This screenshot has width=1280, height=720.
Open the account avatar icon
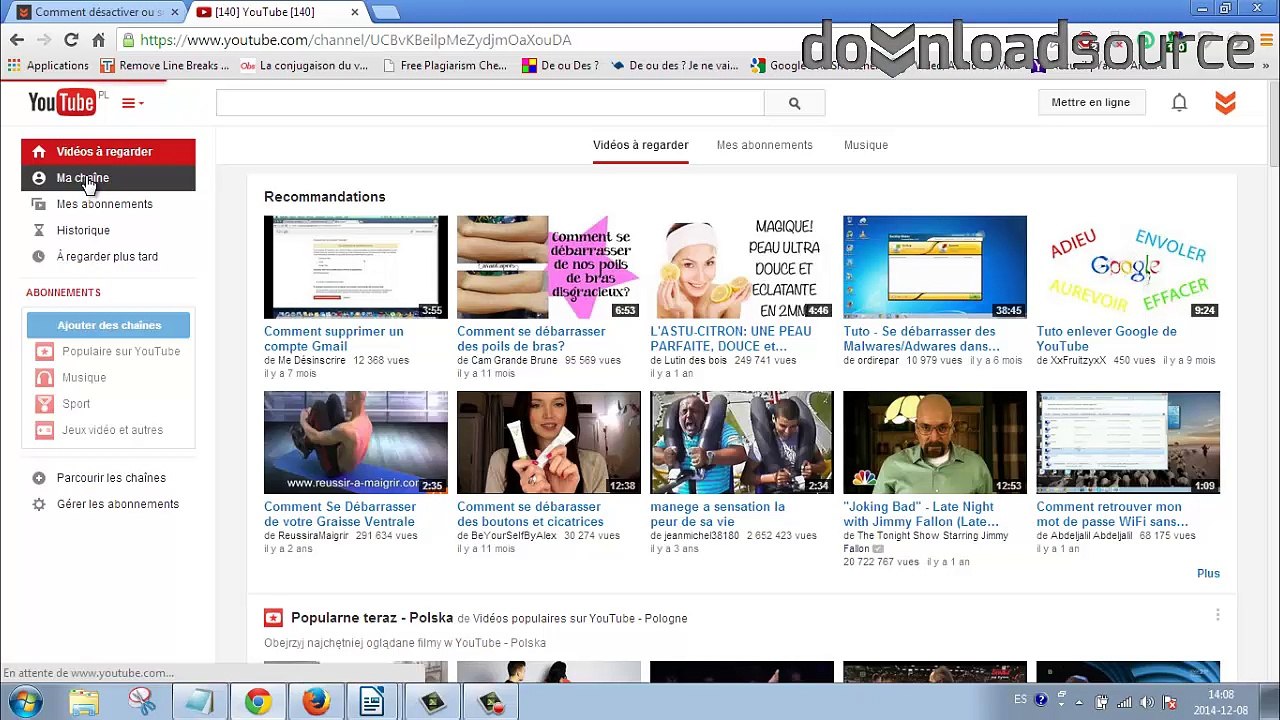1225,102
